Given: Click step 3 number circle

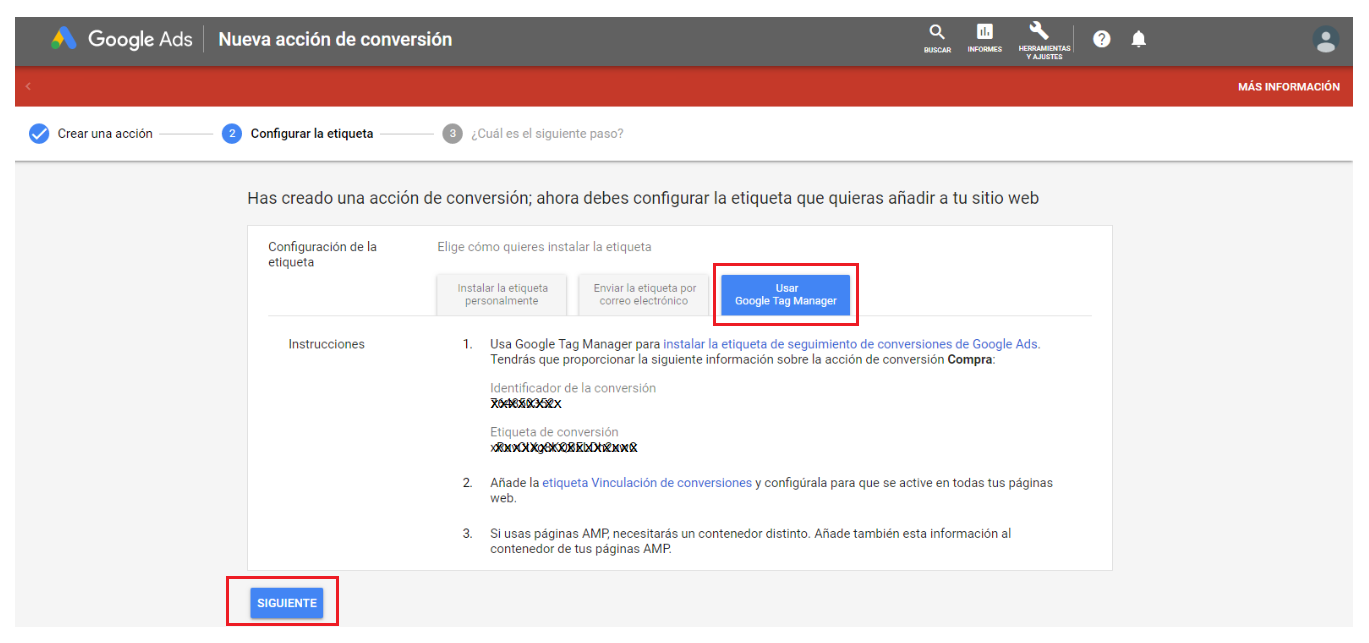Looking at the screenshot, I should pos(453,134).
